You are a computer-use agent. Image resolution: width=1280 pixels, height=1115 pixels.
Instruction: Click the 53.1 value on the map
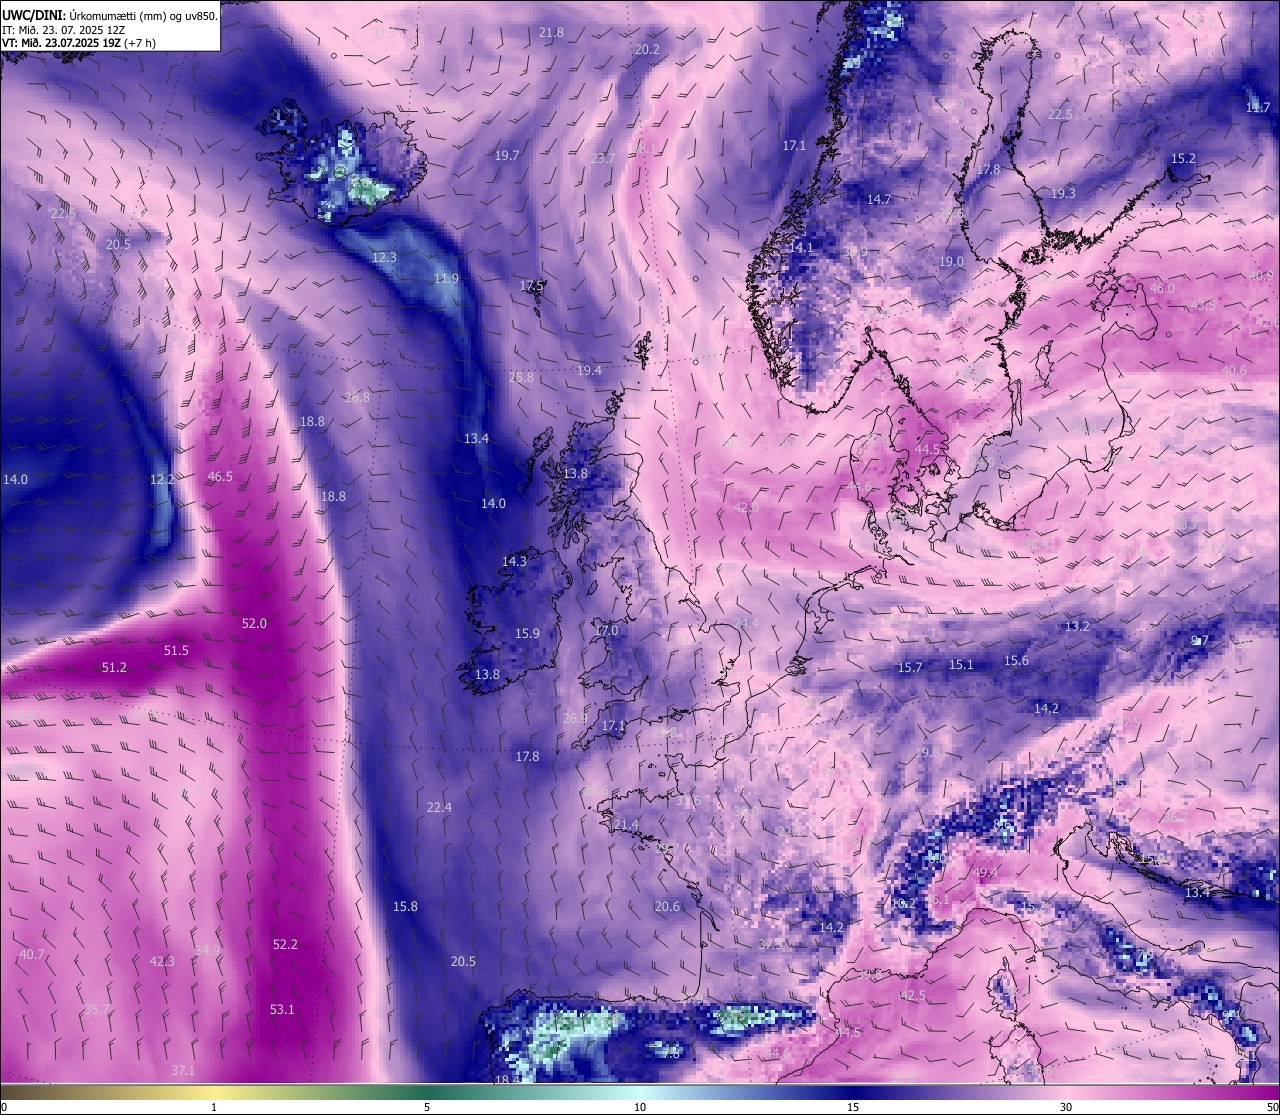pyautogui.click(x=282, y=1010)
